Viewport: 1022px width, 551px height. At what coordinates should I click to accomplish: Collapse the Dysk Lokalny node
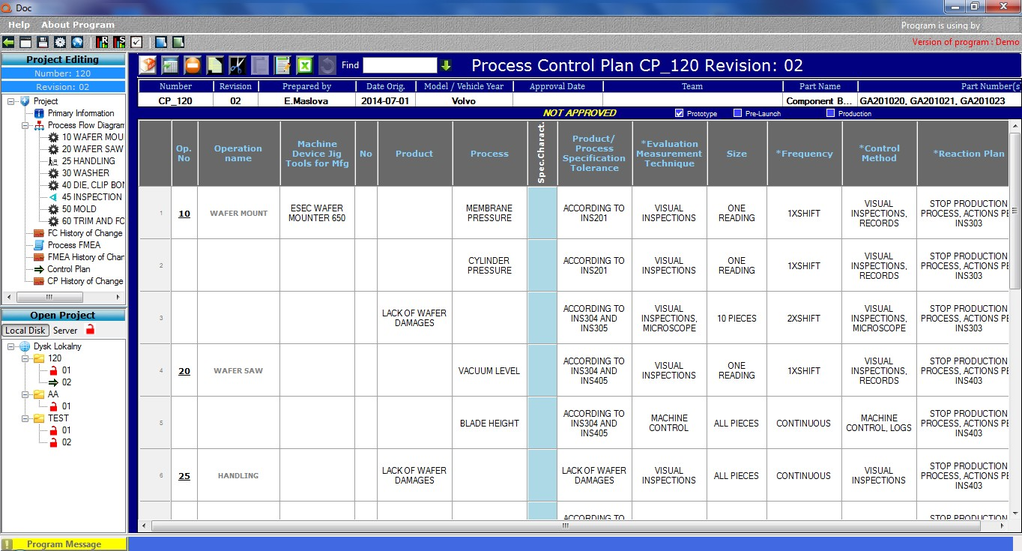[x=11, y=346]
